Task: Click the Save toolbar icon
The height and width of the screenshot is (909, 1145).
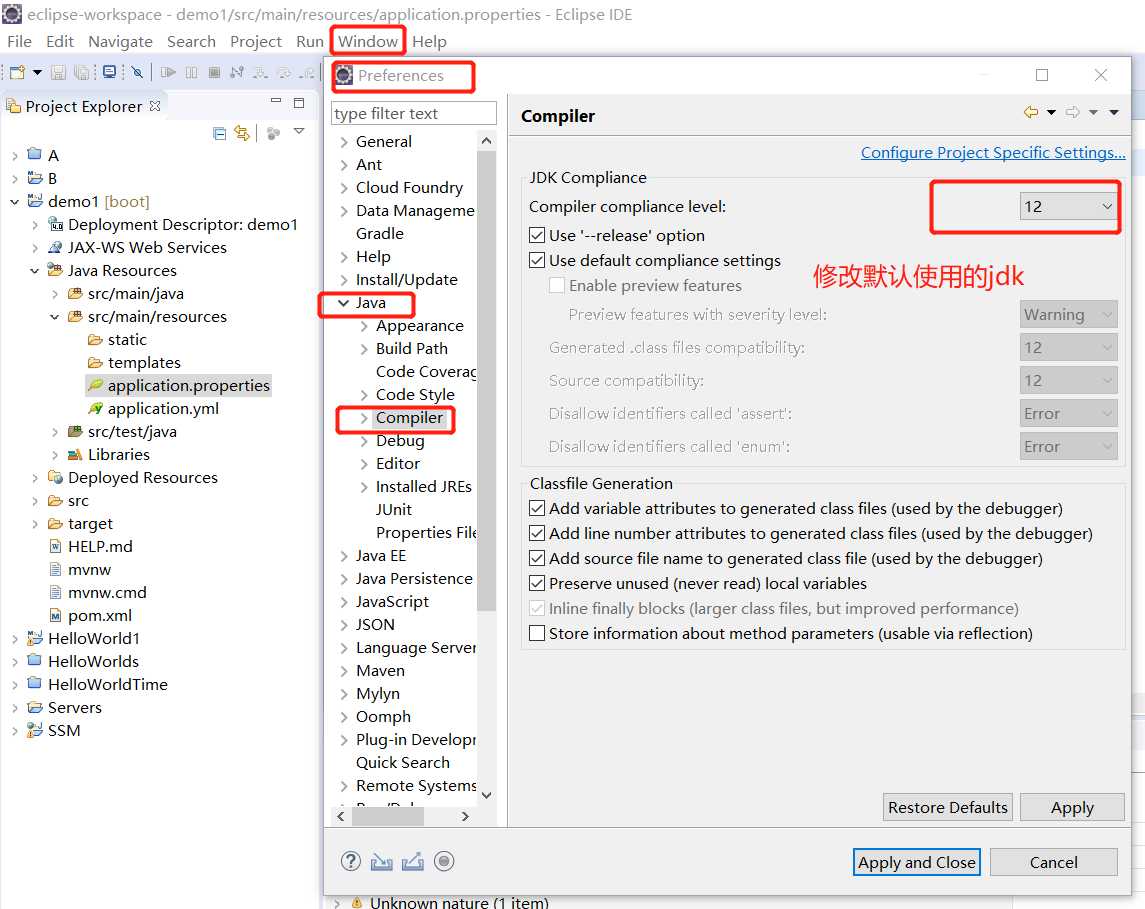Action: click(58, 72)
